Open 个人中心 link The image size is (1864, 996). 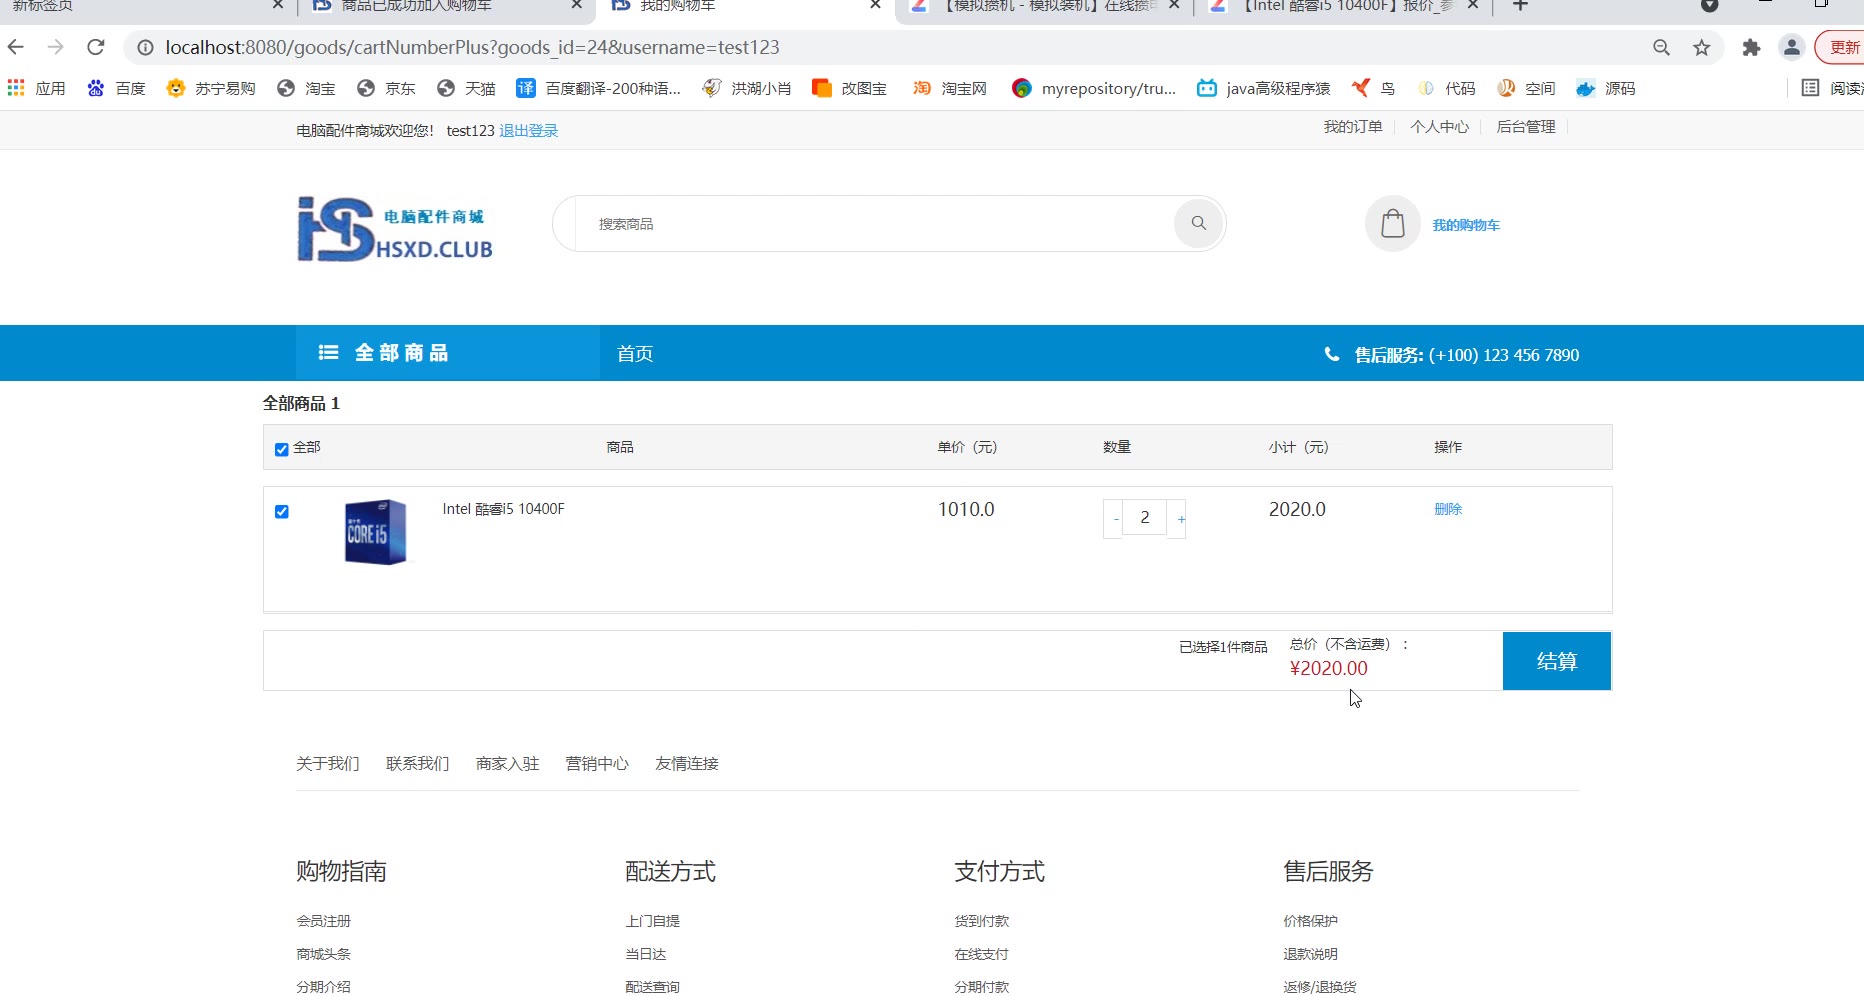[1440, 127]
